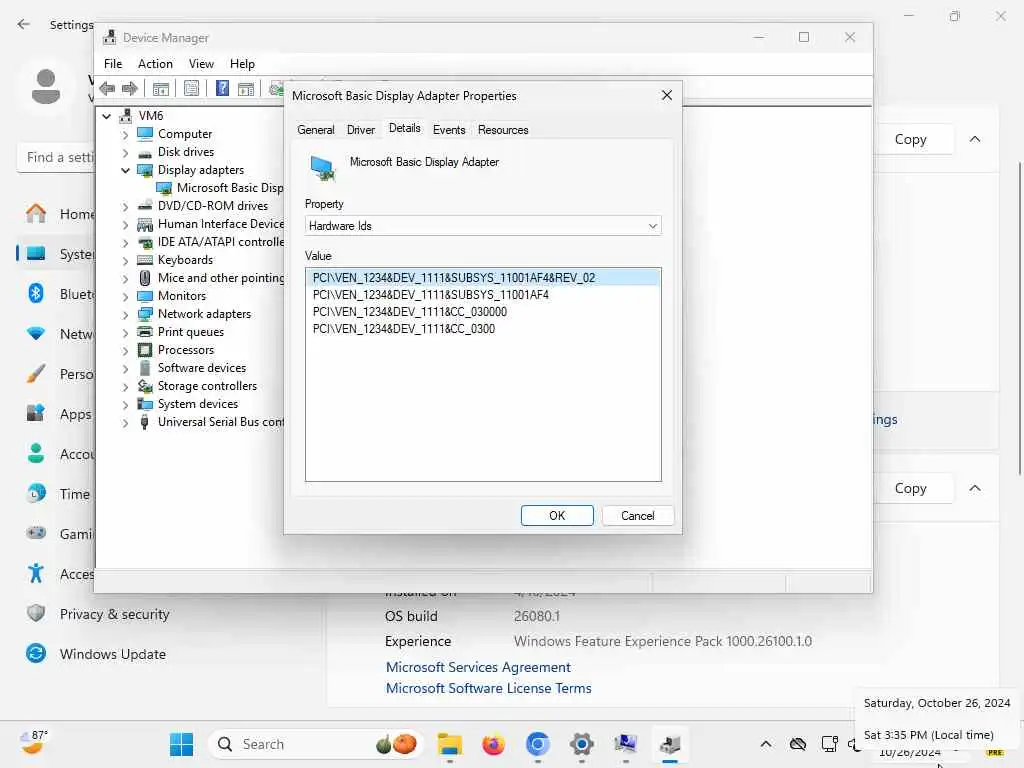Click the Show/Hide Action Pane toolbar icon

[x=246, y=88]
